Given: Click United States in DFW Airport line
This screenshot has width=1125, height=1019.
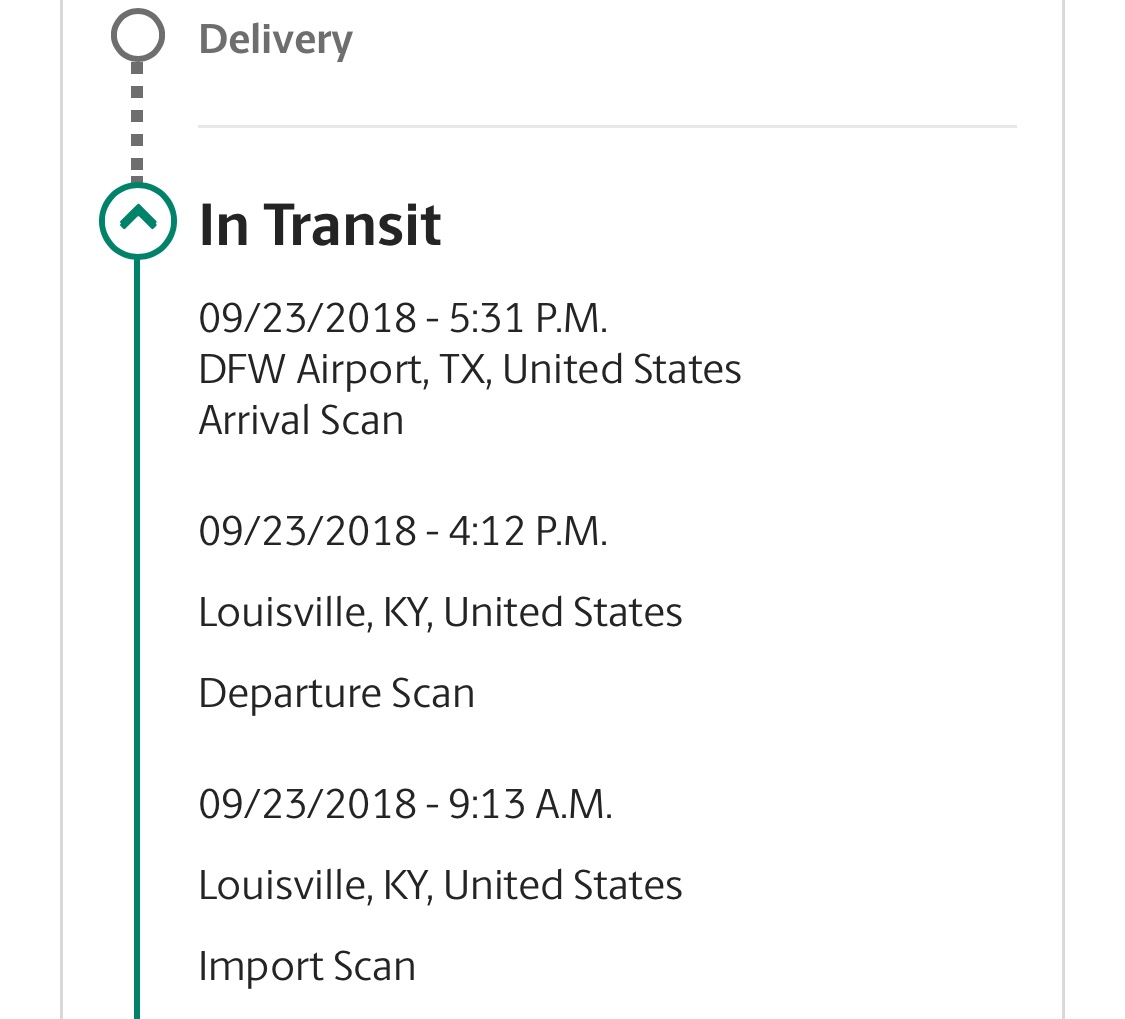Looking at the screenshot, I should [x=621, y=370].
